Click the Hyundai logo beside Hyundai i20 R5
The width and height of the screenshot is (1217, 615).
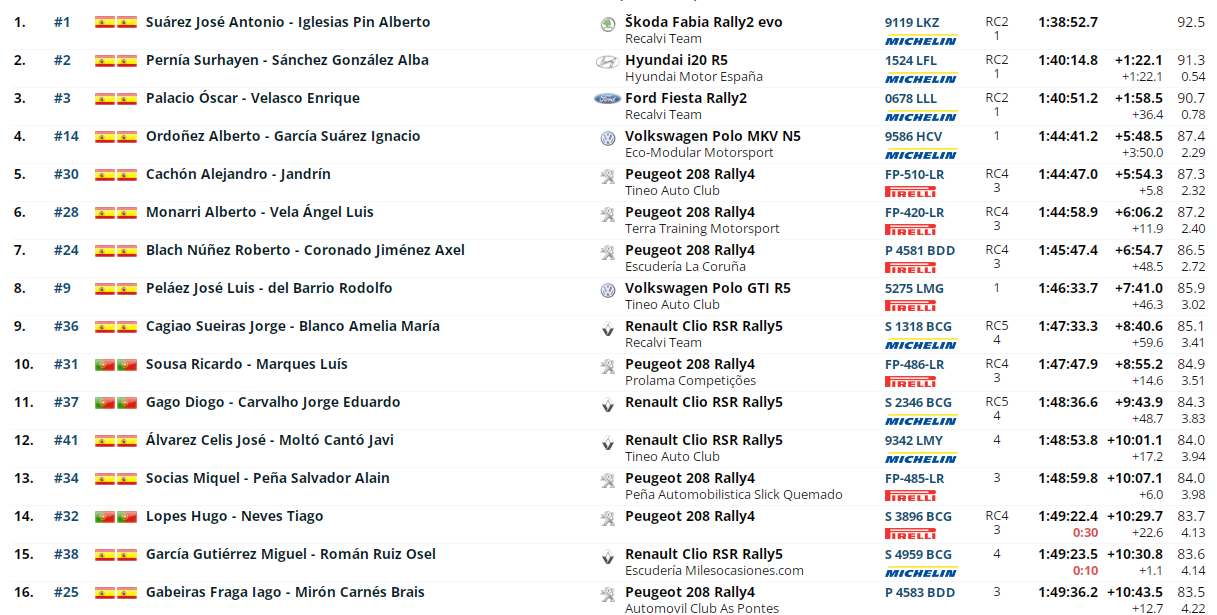[607, 62]
